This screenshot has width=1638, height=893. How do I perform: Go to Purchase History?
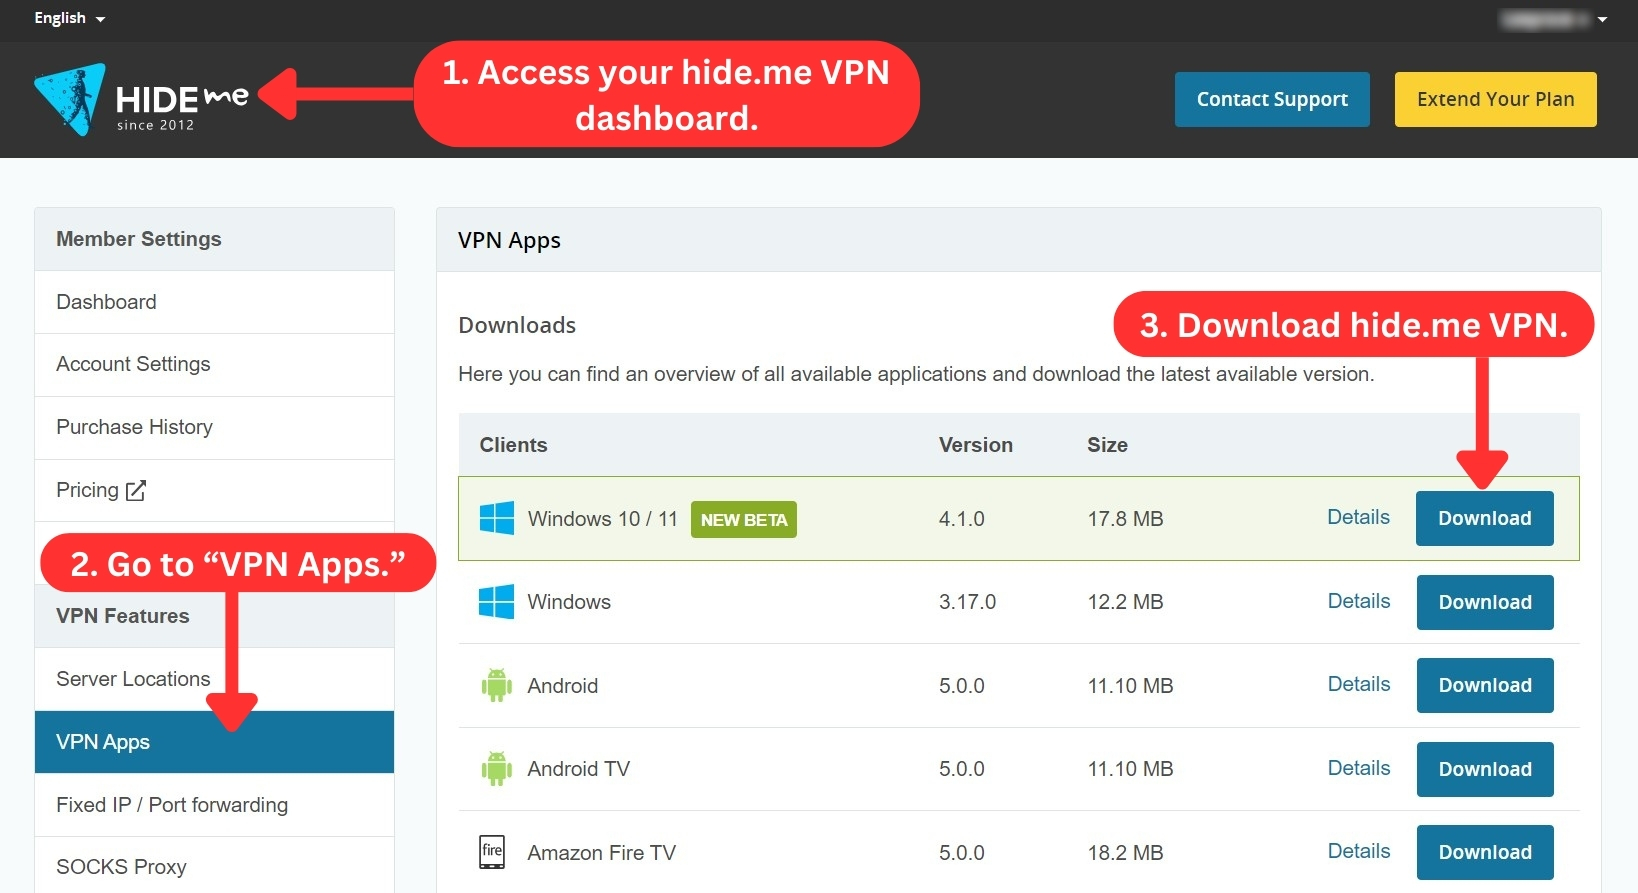coord(215,427)
